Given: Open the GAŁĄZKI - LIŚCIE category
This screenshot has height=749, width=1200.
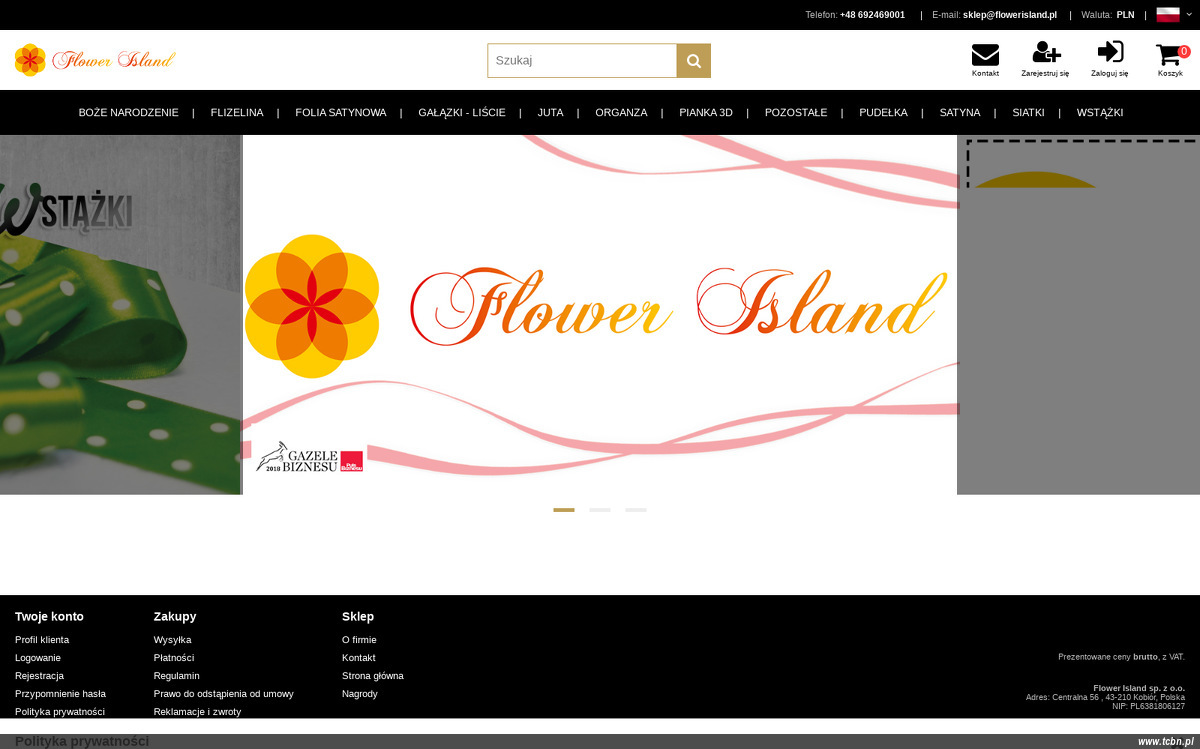Looking at the screenshot, I should (462, 113).
